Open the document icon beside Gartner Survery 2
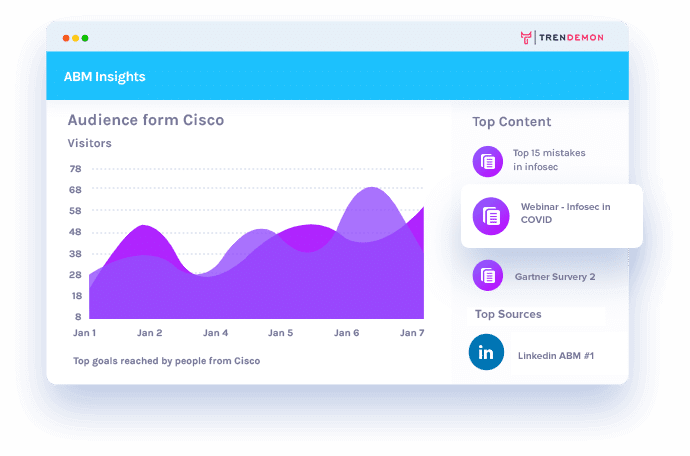The width and height of the screenshot is (690, 456). coord(488,276)
